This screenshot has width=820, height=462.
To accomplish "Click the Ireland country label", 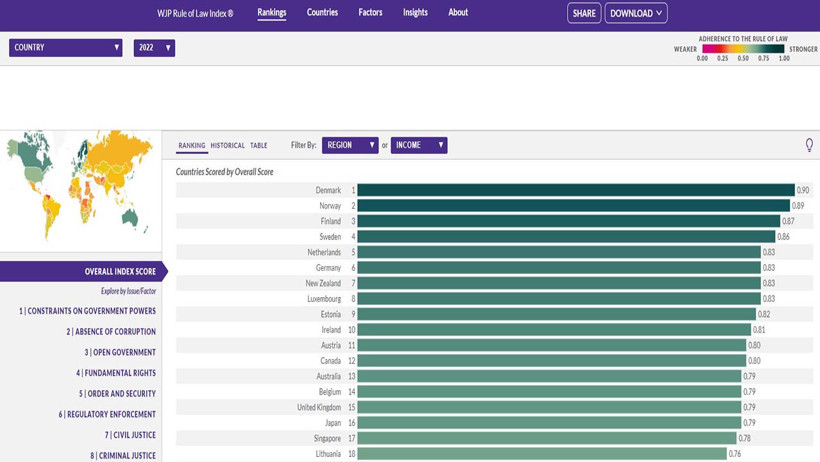I will (x=331, y=330).
